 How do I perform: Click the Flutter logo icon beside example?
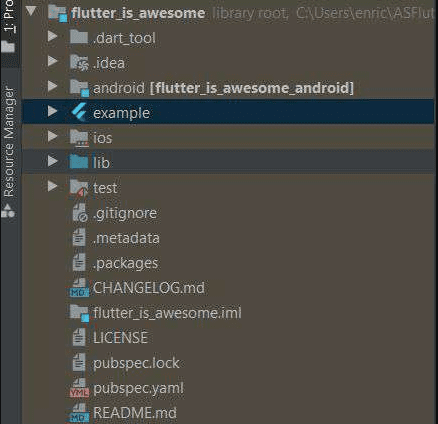click(x=79, y=112)
